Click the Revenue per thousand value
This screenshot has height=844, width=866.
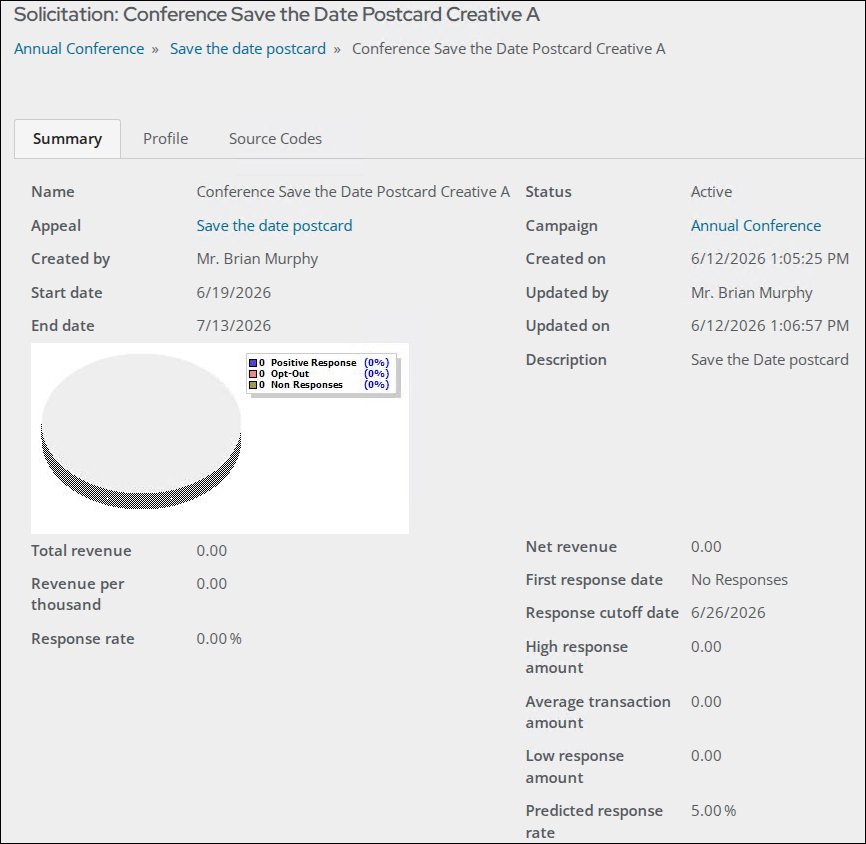[x=212, y=584]
